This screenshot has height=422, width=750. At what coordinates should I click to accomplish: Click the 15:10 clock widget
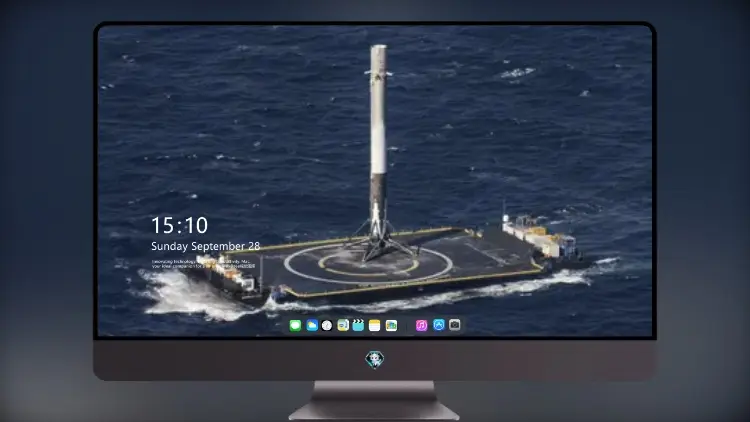[x=179, y=225]
